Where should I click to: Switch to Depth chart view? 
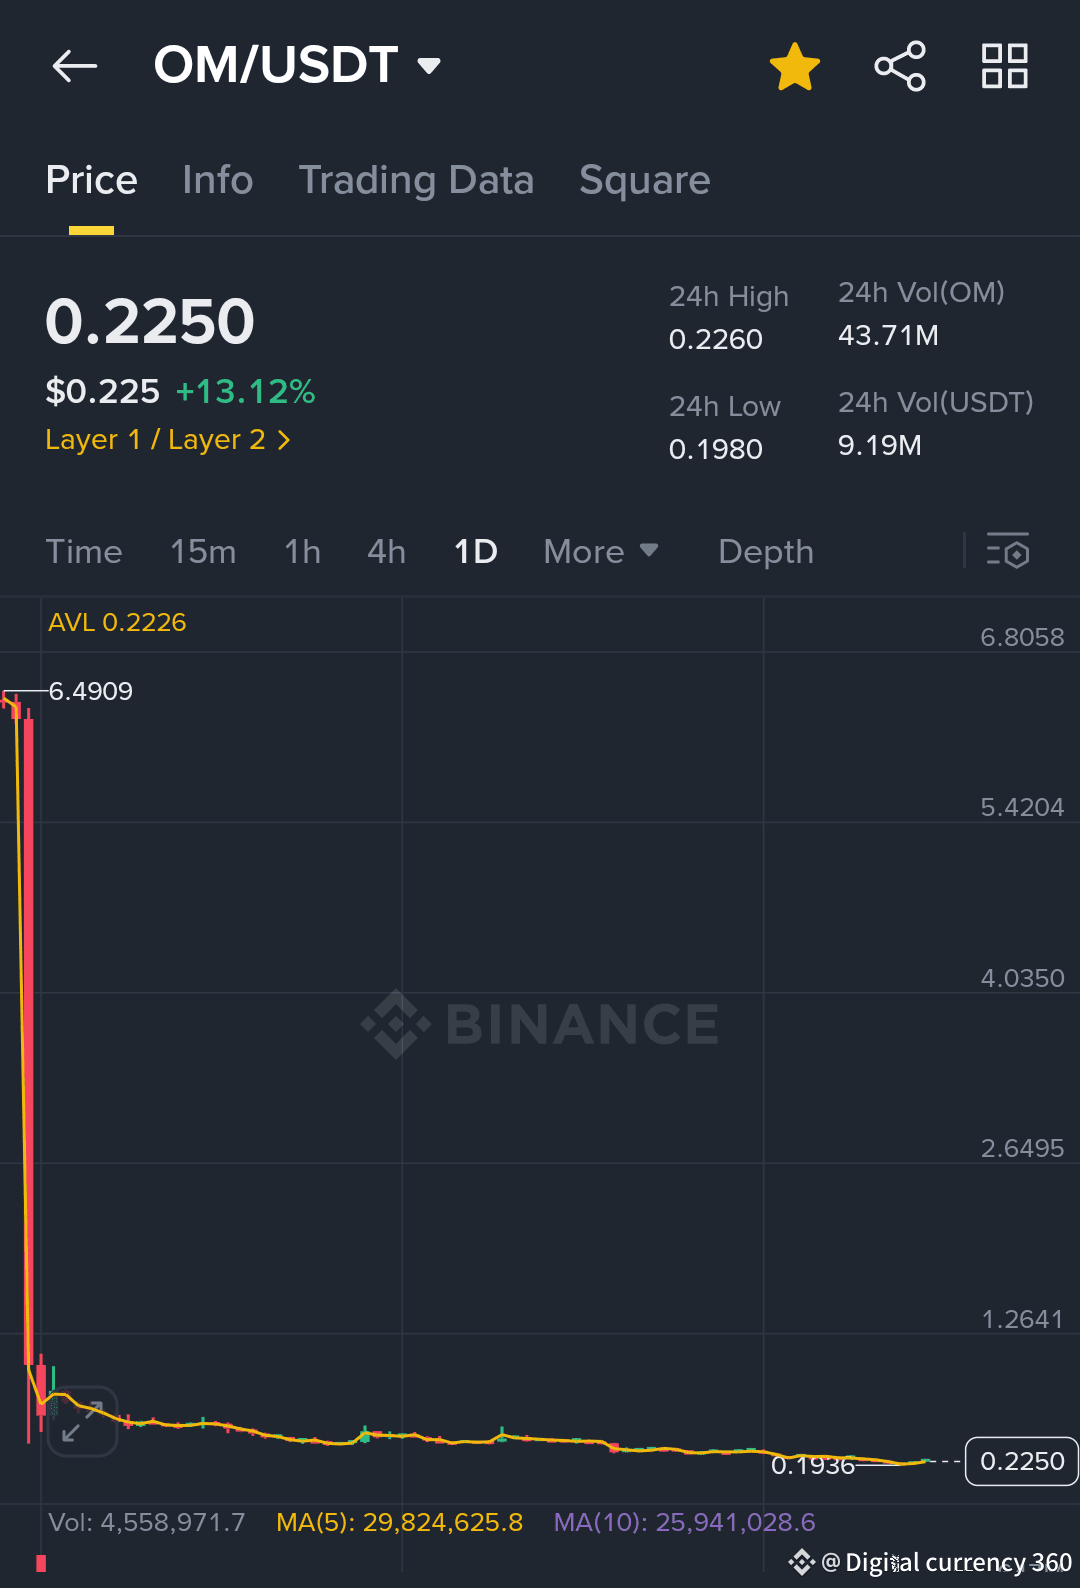766,551
